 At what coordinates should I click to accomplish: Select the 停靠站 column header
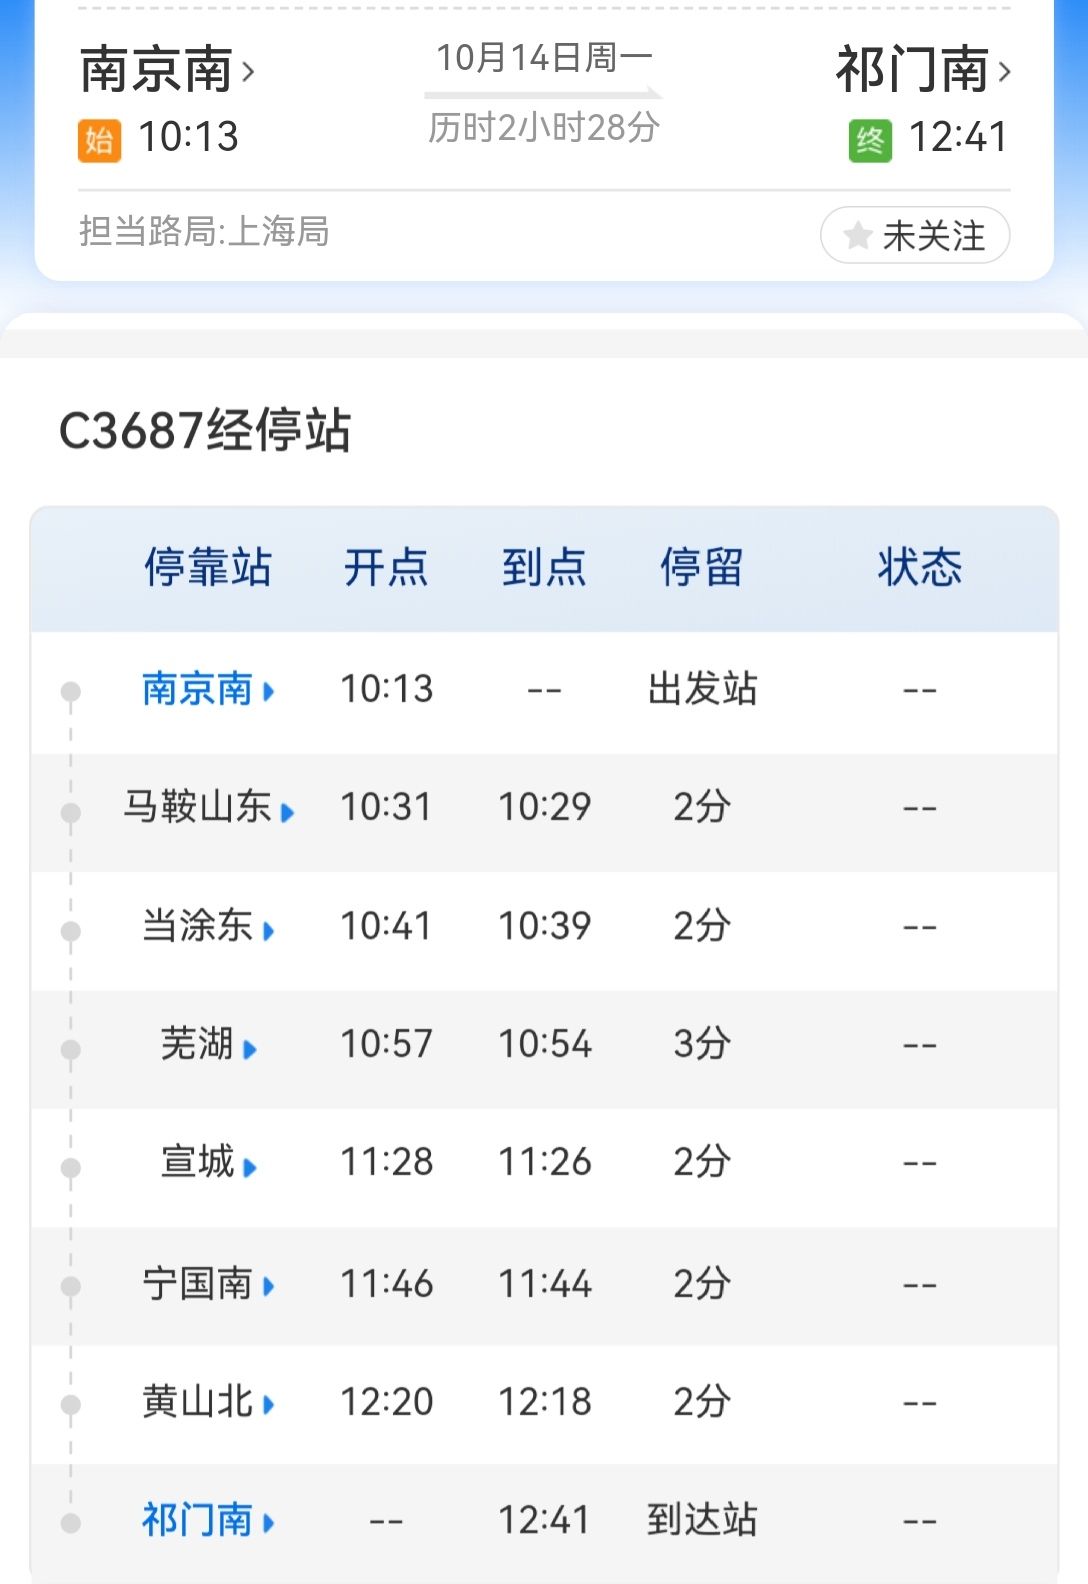[208, 567]
